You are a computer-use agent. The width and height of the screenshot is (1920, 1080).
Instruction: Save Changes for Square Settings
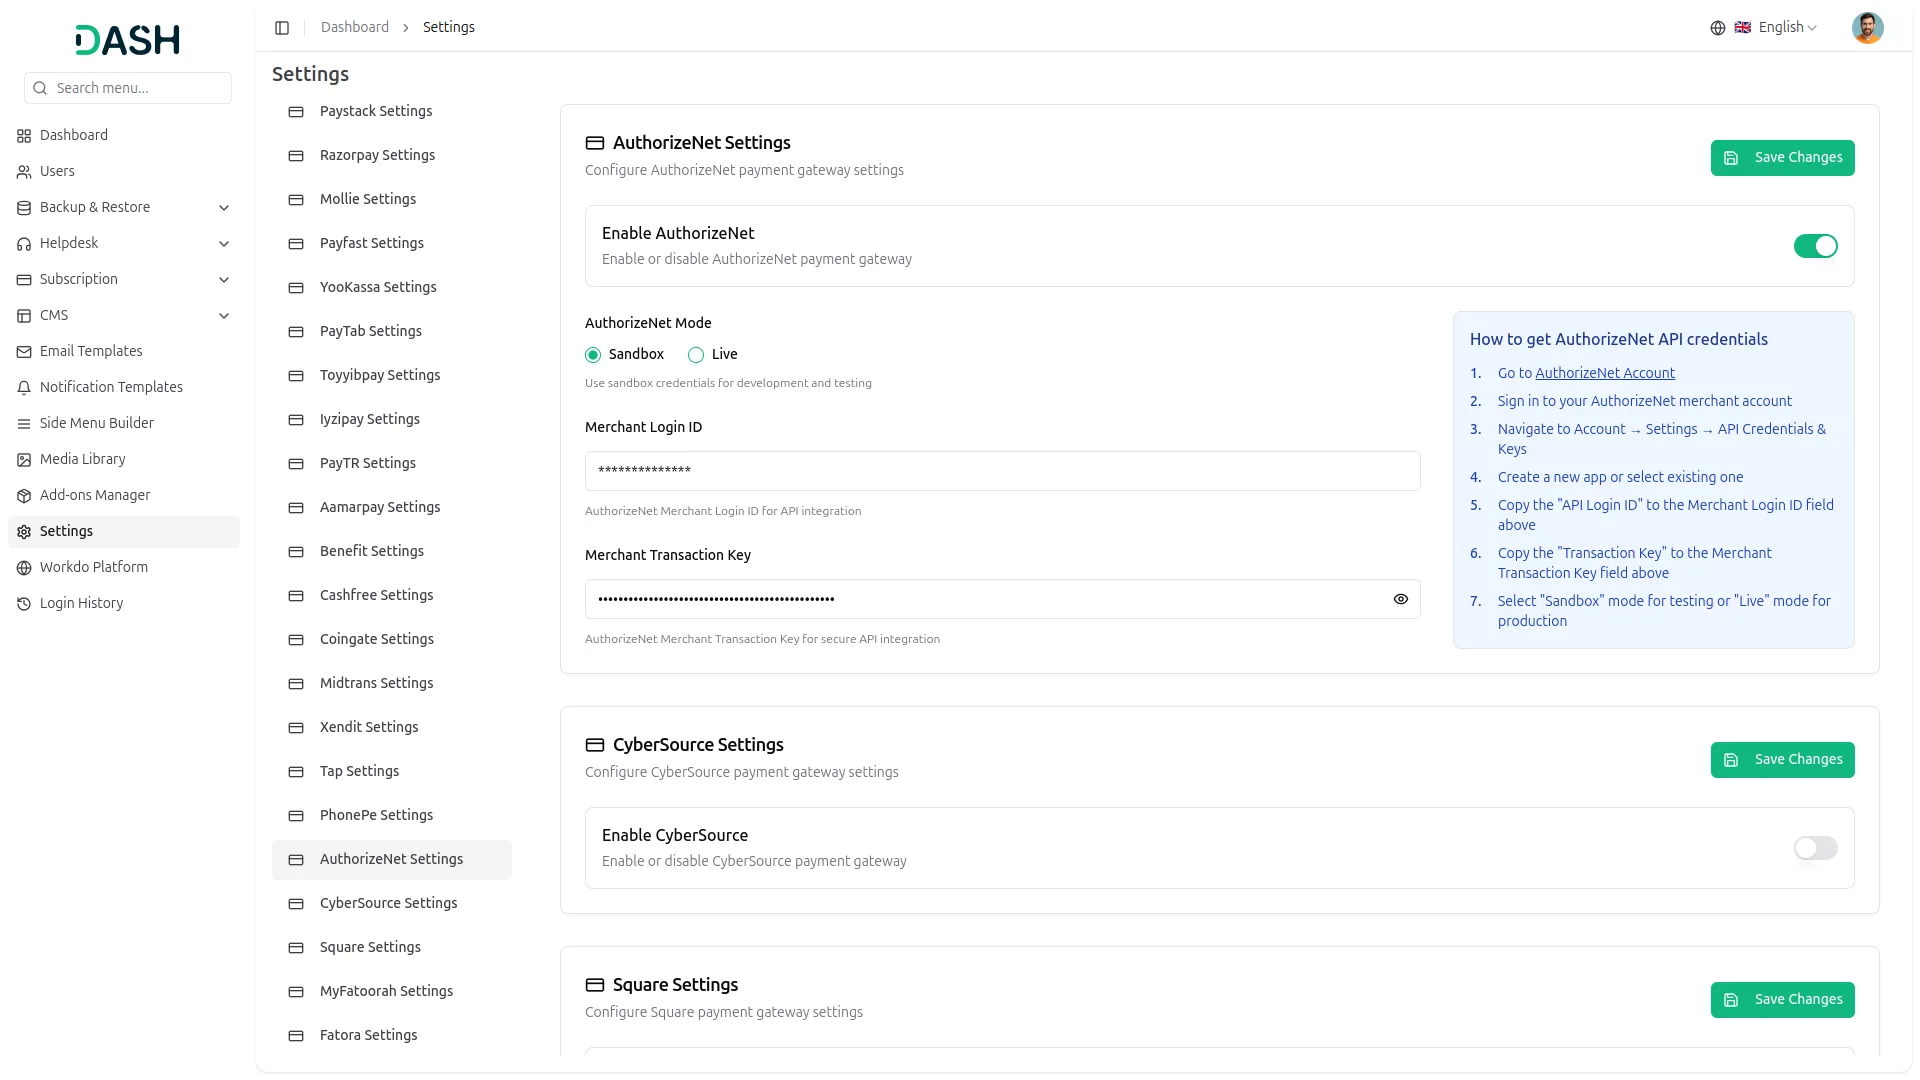[1782, 1000]
